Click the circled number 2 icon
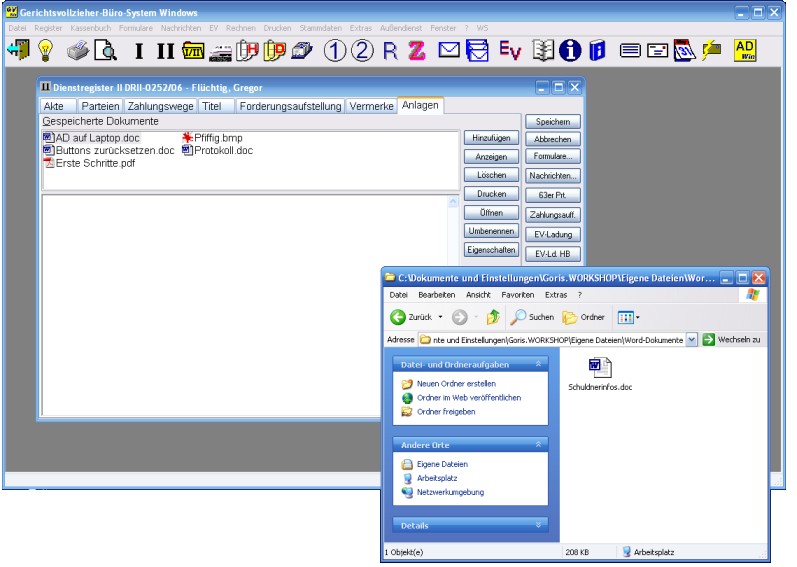797x567 pixels. [x=362, y=50]
